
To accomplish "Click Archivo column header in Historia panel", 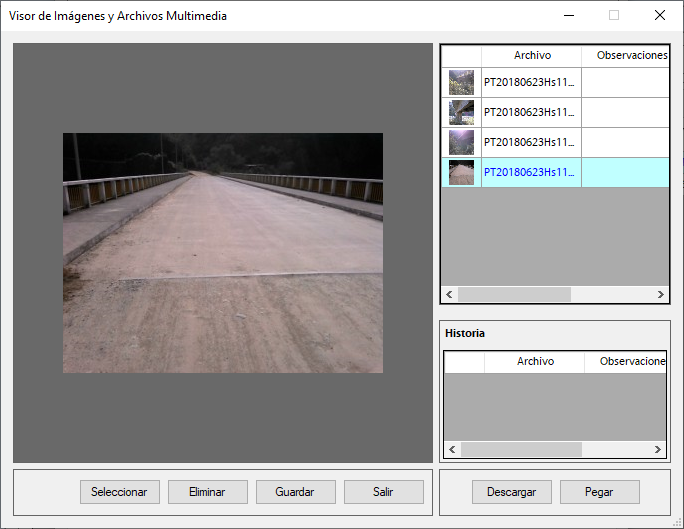I will click(534, 362).
